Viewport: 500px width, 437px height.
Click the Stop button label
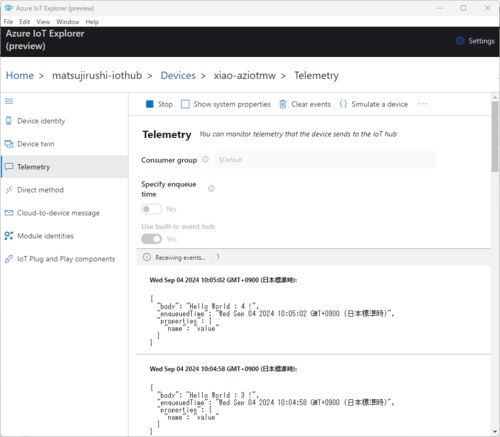pyautogui.click(x=165, y=104)
